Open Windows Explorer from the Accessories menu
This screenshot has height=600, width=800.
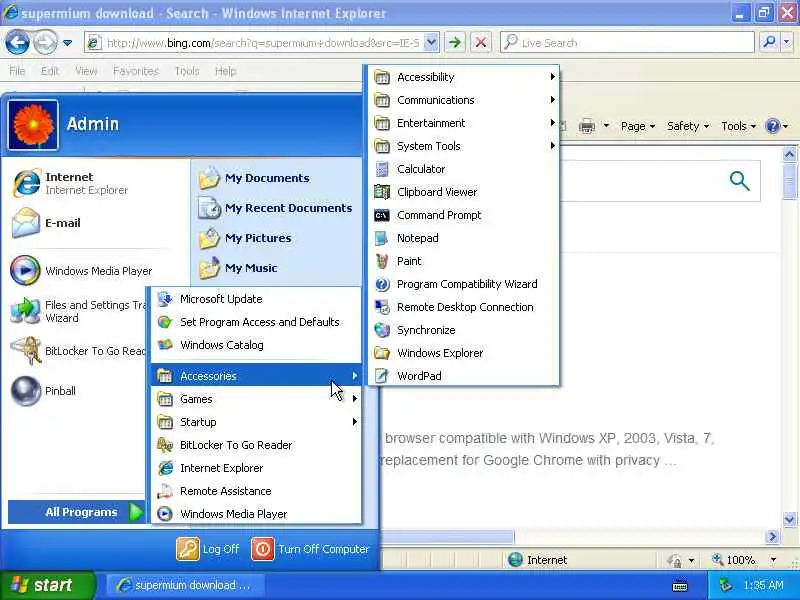pyautogui.click(x=463, y=353)
